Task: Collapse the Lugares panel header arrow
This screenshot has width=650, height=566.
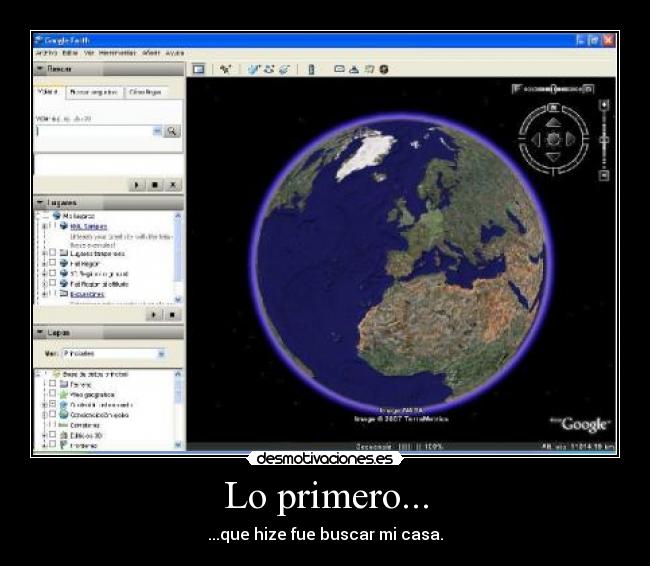Action: click(x=40, y=202)
